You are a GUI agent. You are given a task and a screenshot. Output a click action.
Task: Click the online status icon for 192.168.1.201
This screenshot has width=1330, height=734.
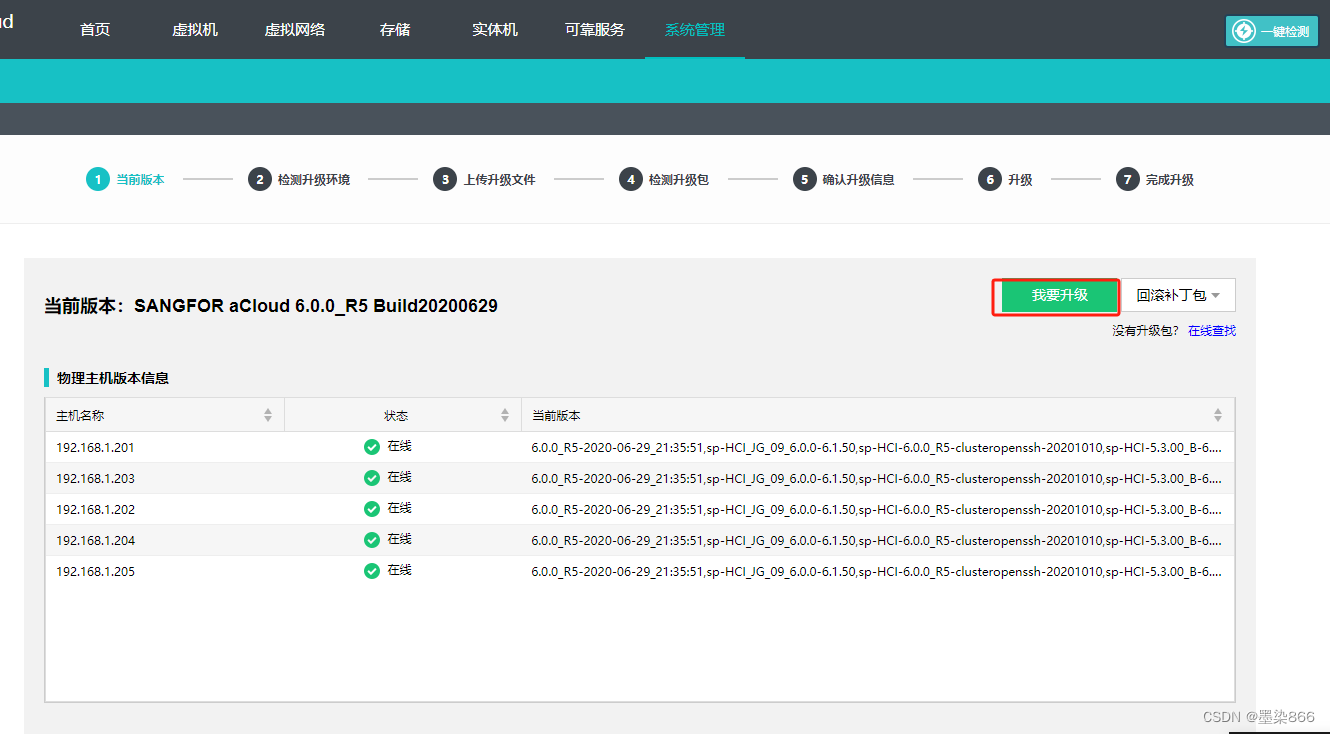point(372,447)
